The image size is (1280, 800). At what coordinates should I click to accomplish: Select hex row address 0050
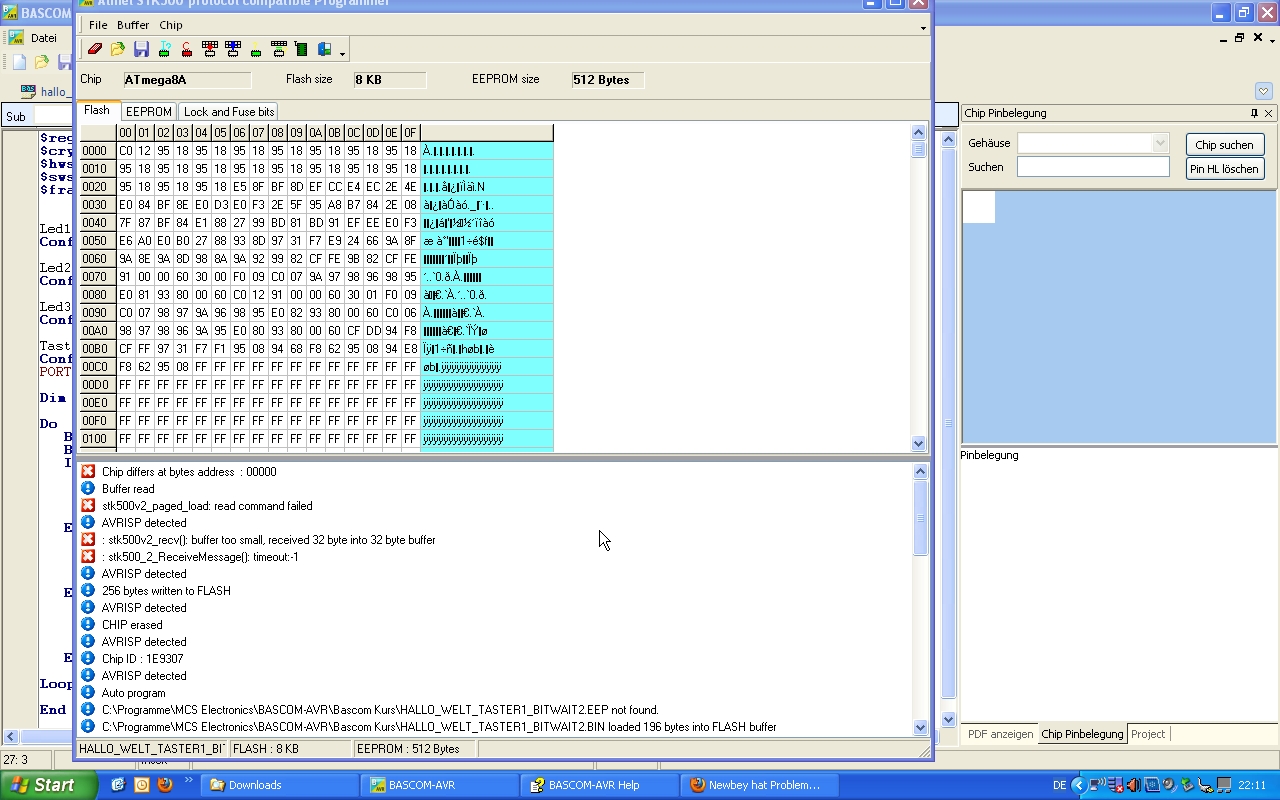[97, 241]
